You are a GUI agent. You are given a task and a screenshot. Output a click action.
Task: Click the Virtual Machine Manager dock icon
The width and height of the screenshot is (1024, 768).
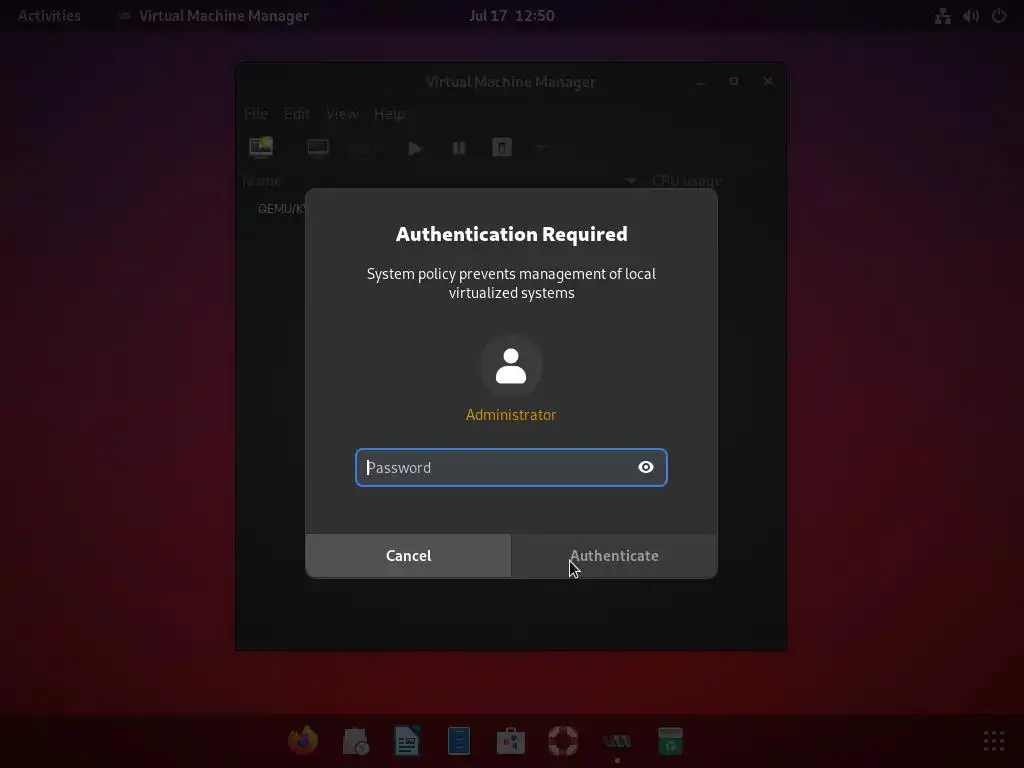click(x=617, y=741)
